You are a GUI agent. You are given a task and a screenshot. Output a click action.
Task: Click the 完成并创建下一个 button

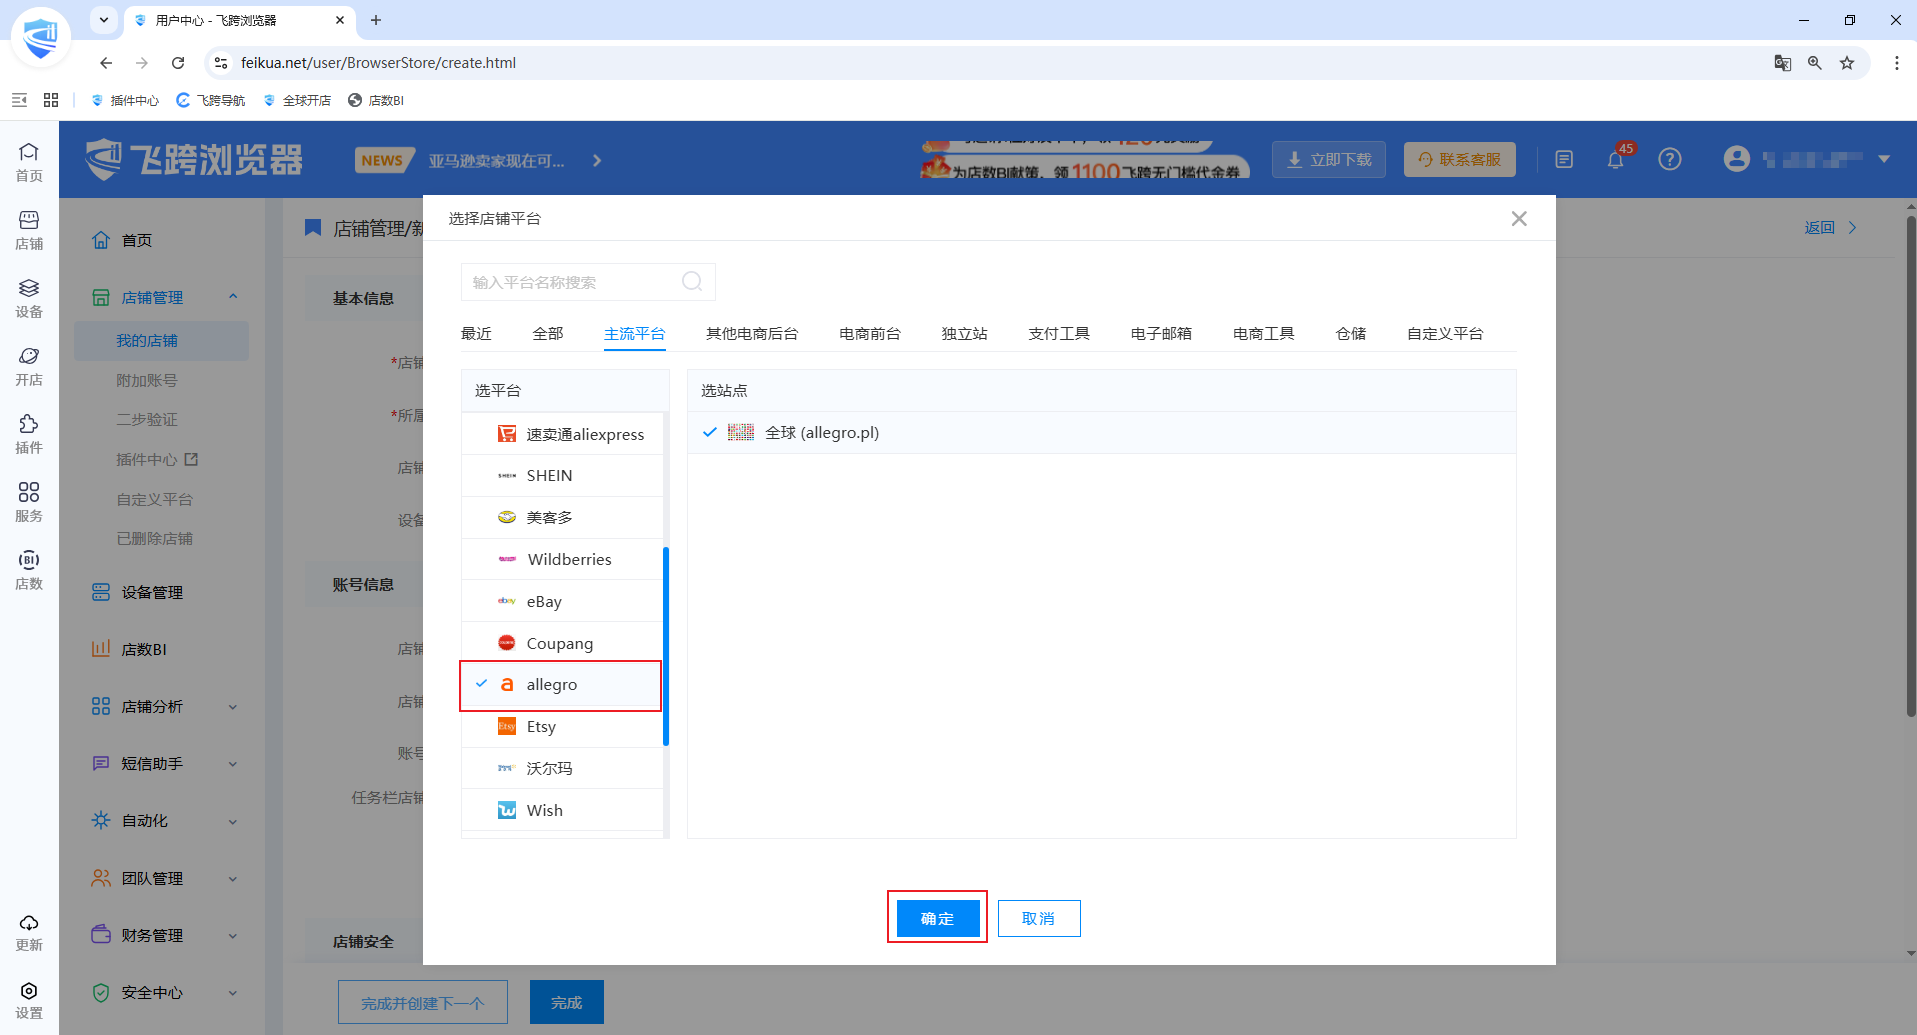(423, 1002)
